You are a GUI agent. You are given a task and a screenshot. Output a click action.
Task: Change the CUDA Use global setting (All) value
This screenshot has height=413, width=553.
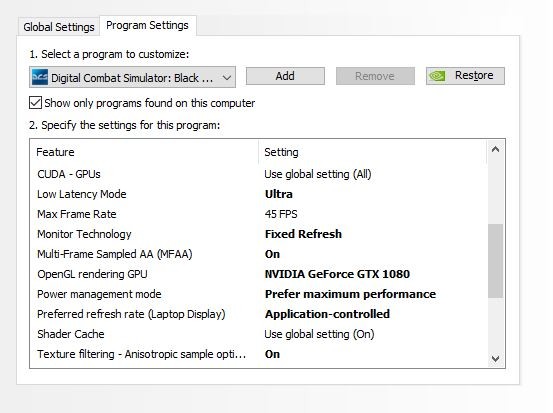point(318,174)
